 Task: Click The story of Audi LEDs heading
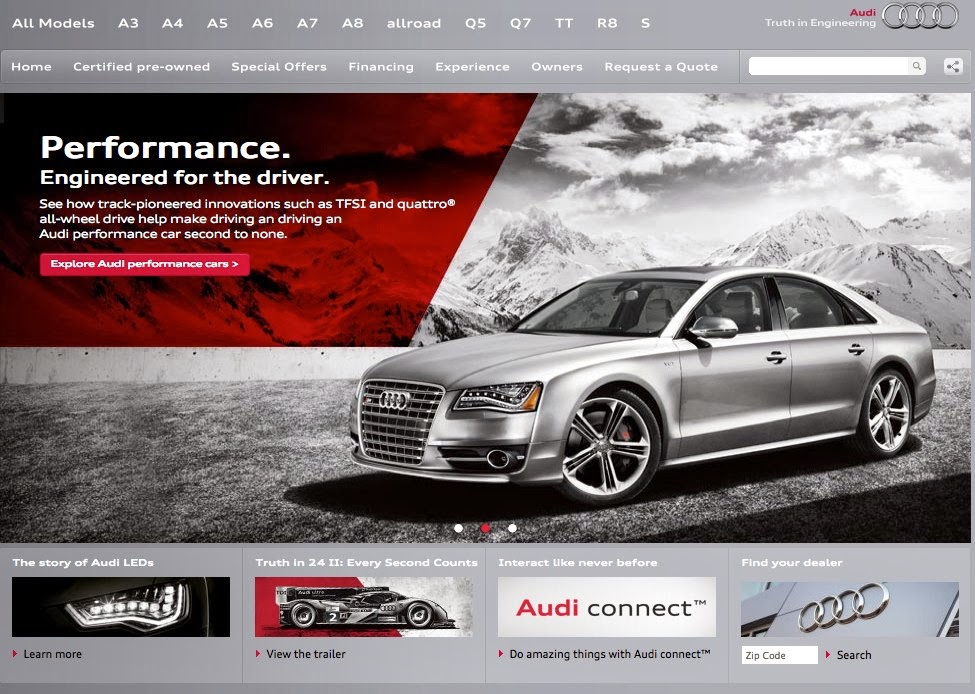pos(83,562)
